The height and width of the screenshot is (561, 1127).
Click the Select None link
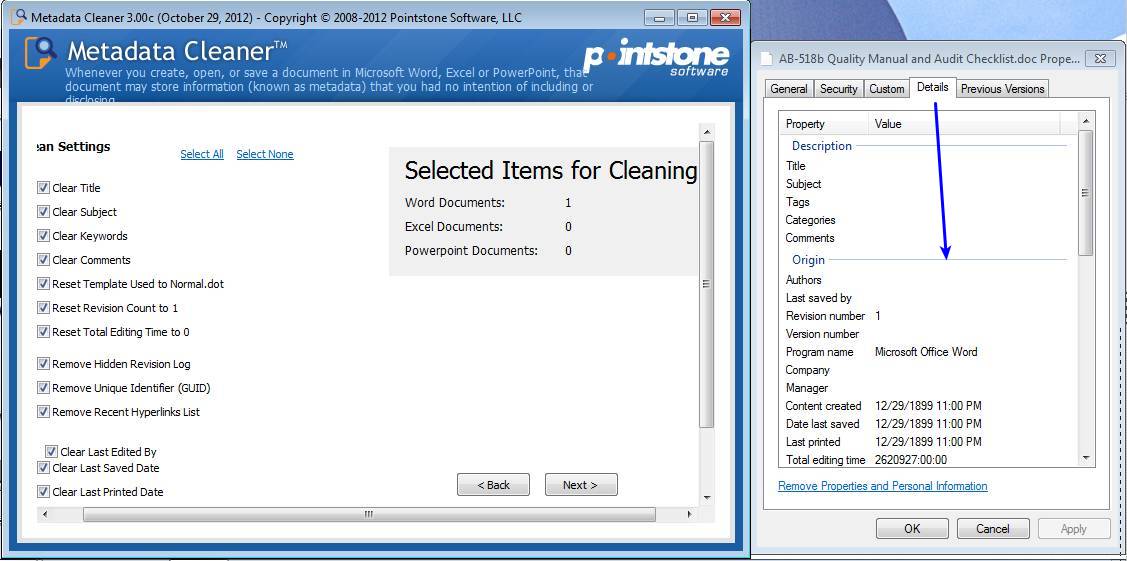click(264, 154)
